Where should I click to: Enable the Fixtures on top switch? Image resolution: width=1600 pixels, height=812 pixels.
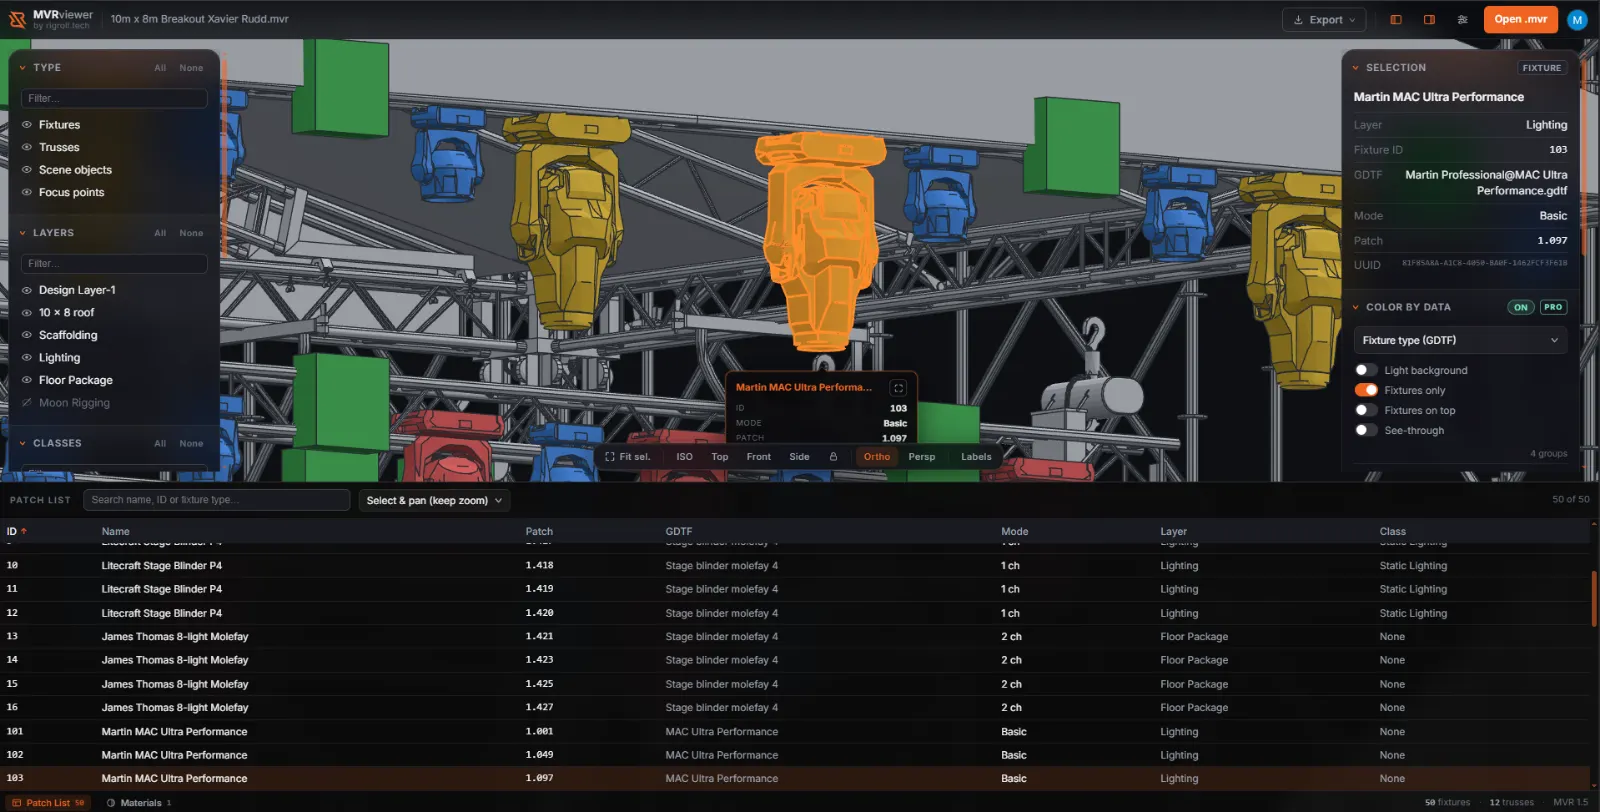click(1366, 410)
